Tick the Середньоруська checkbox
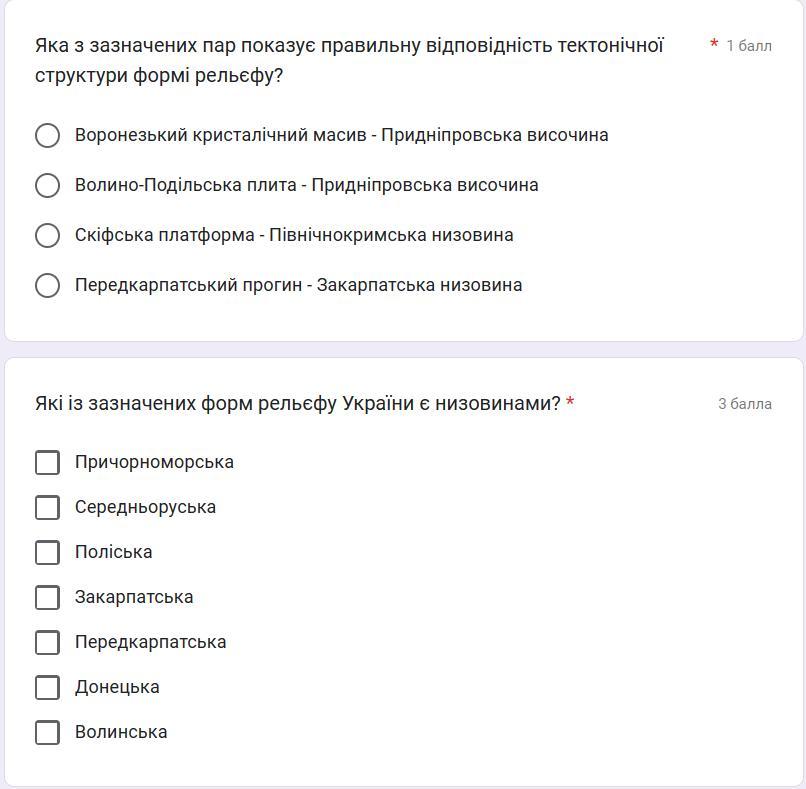 47,507
